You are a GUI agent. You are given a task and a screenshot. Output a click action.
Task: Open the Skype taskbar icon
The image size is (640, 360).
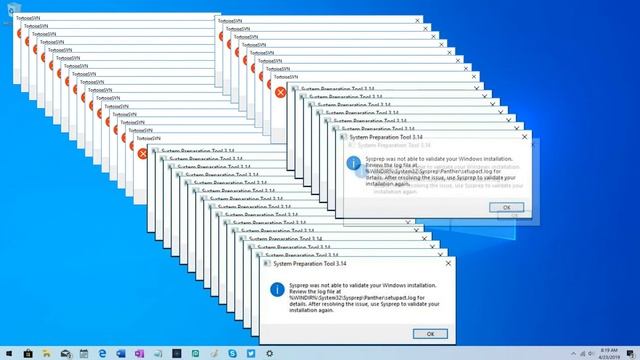click(232, 353)
